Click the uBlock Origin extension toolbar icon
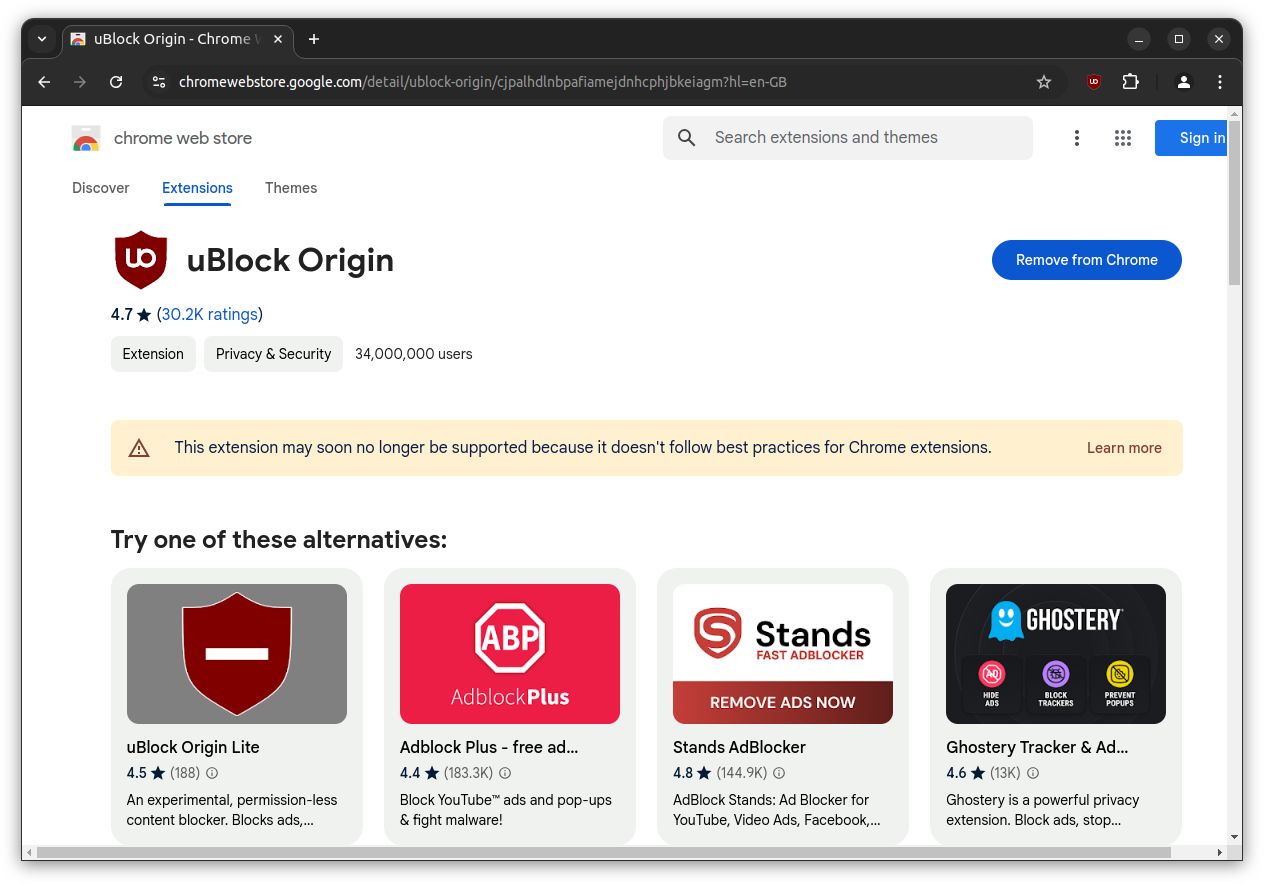The width and height of the screenshot is (1264, 885). point(1094,82)
